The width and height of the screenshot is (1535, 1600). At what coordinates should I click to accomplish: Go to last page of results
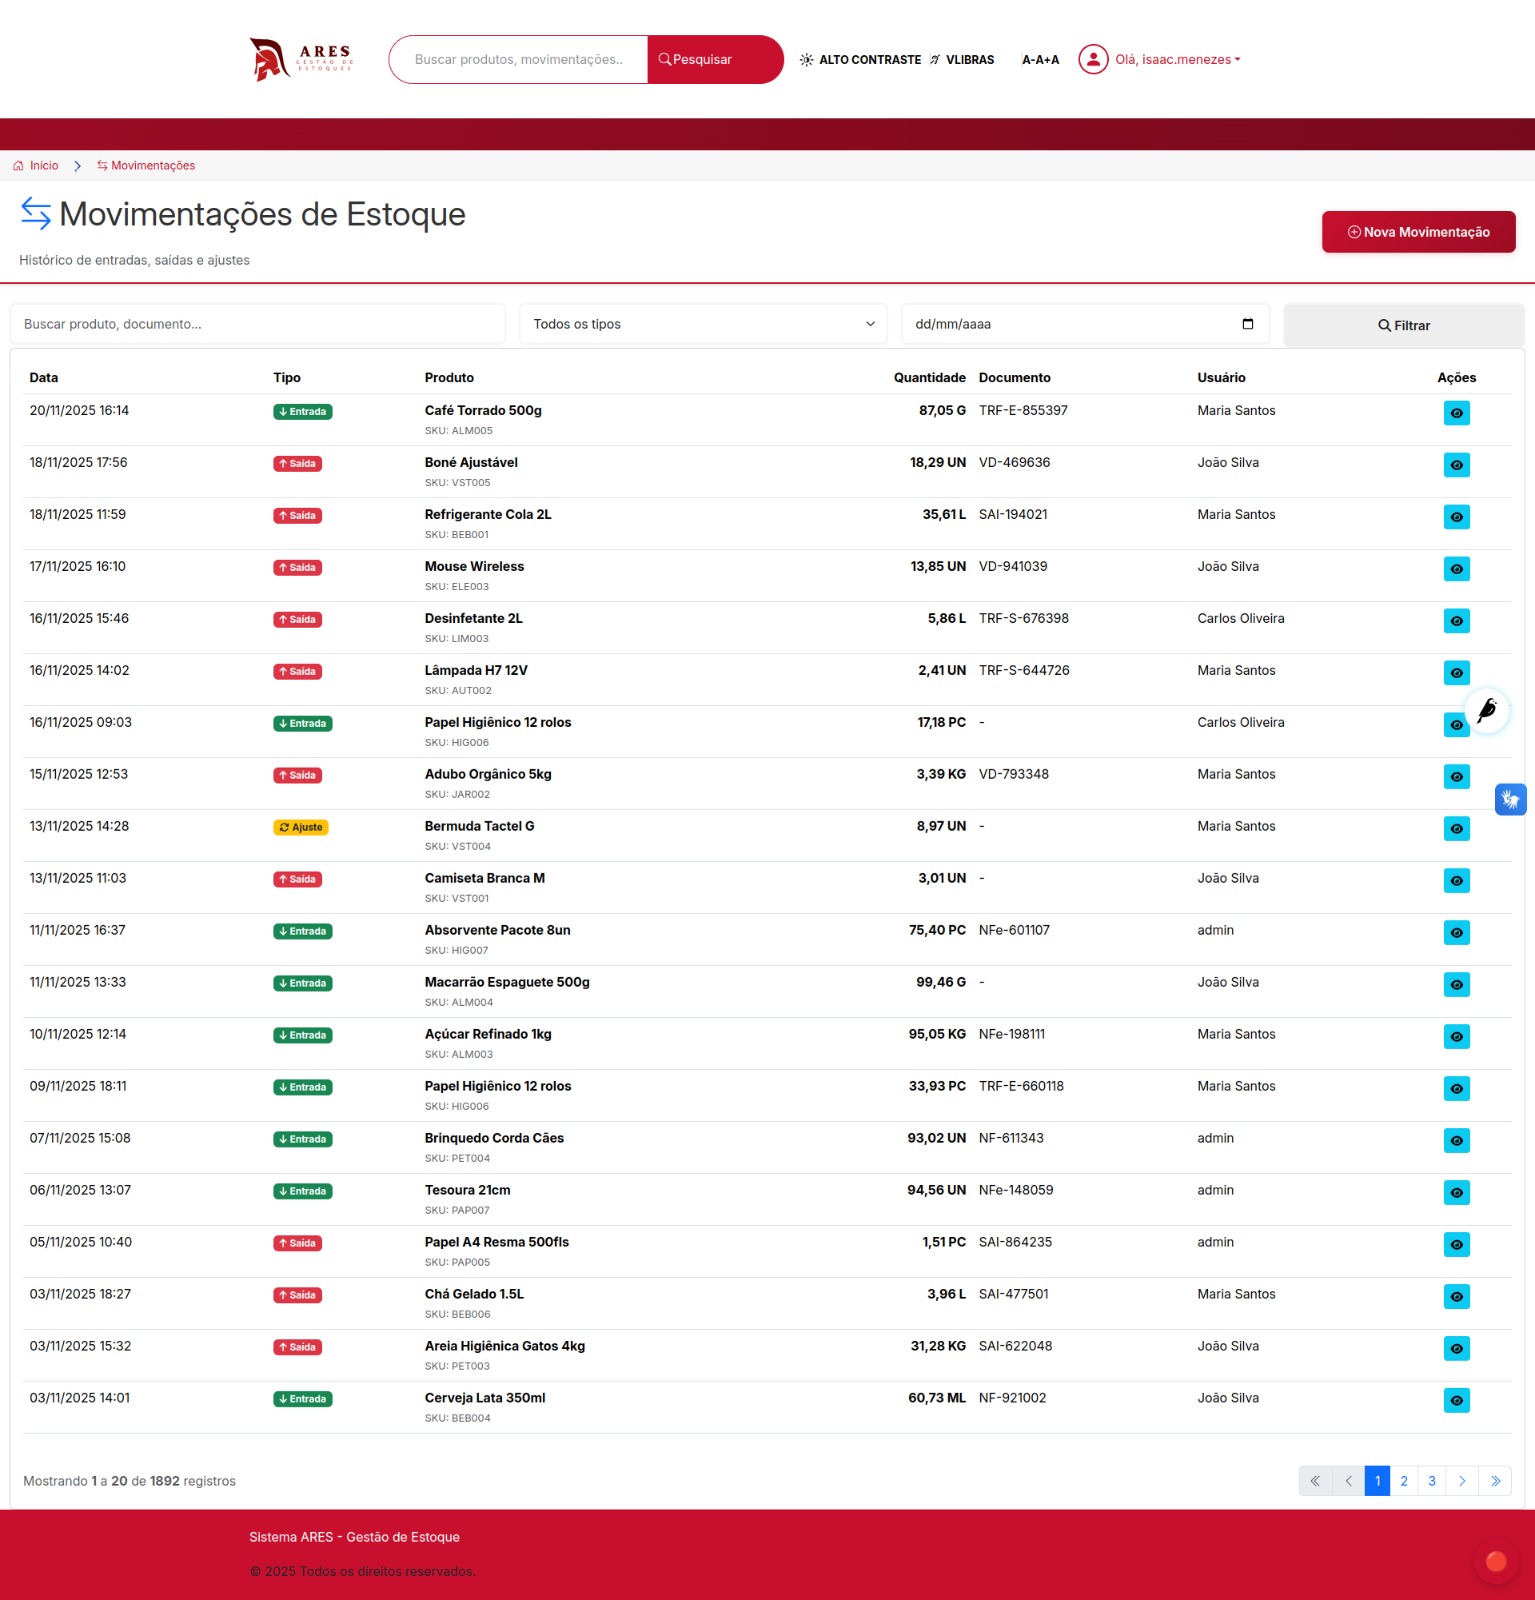(x=1495, y=1481)
